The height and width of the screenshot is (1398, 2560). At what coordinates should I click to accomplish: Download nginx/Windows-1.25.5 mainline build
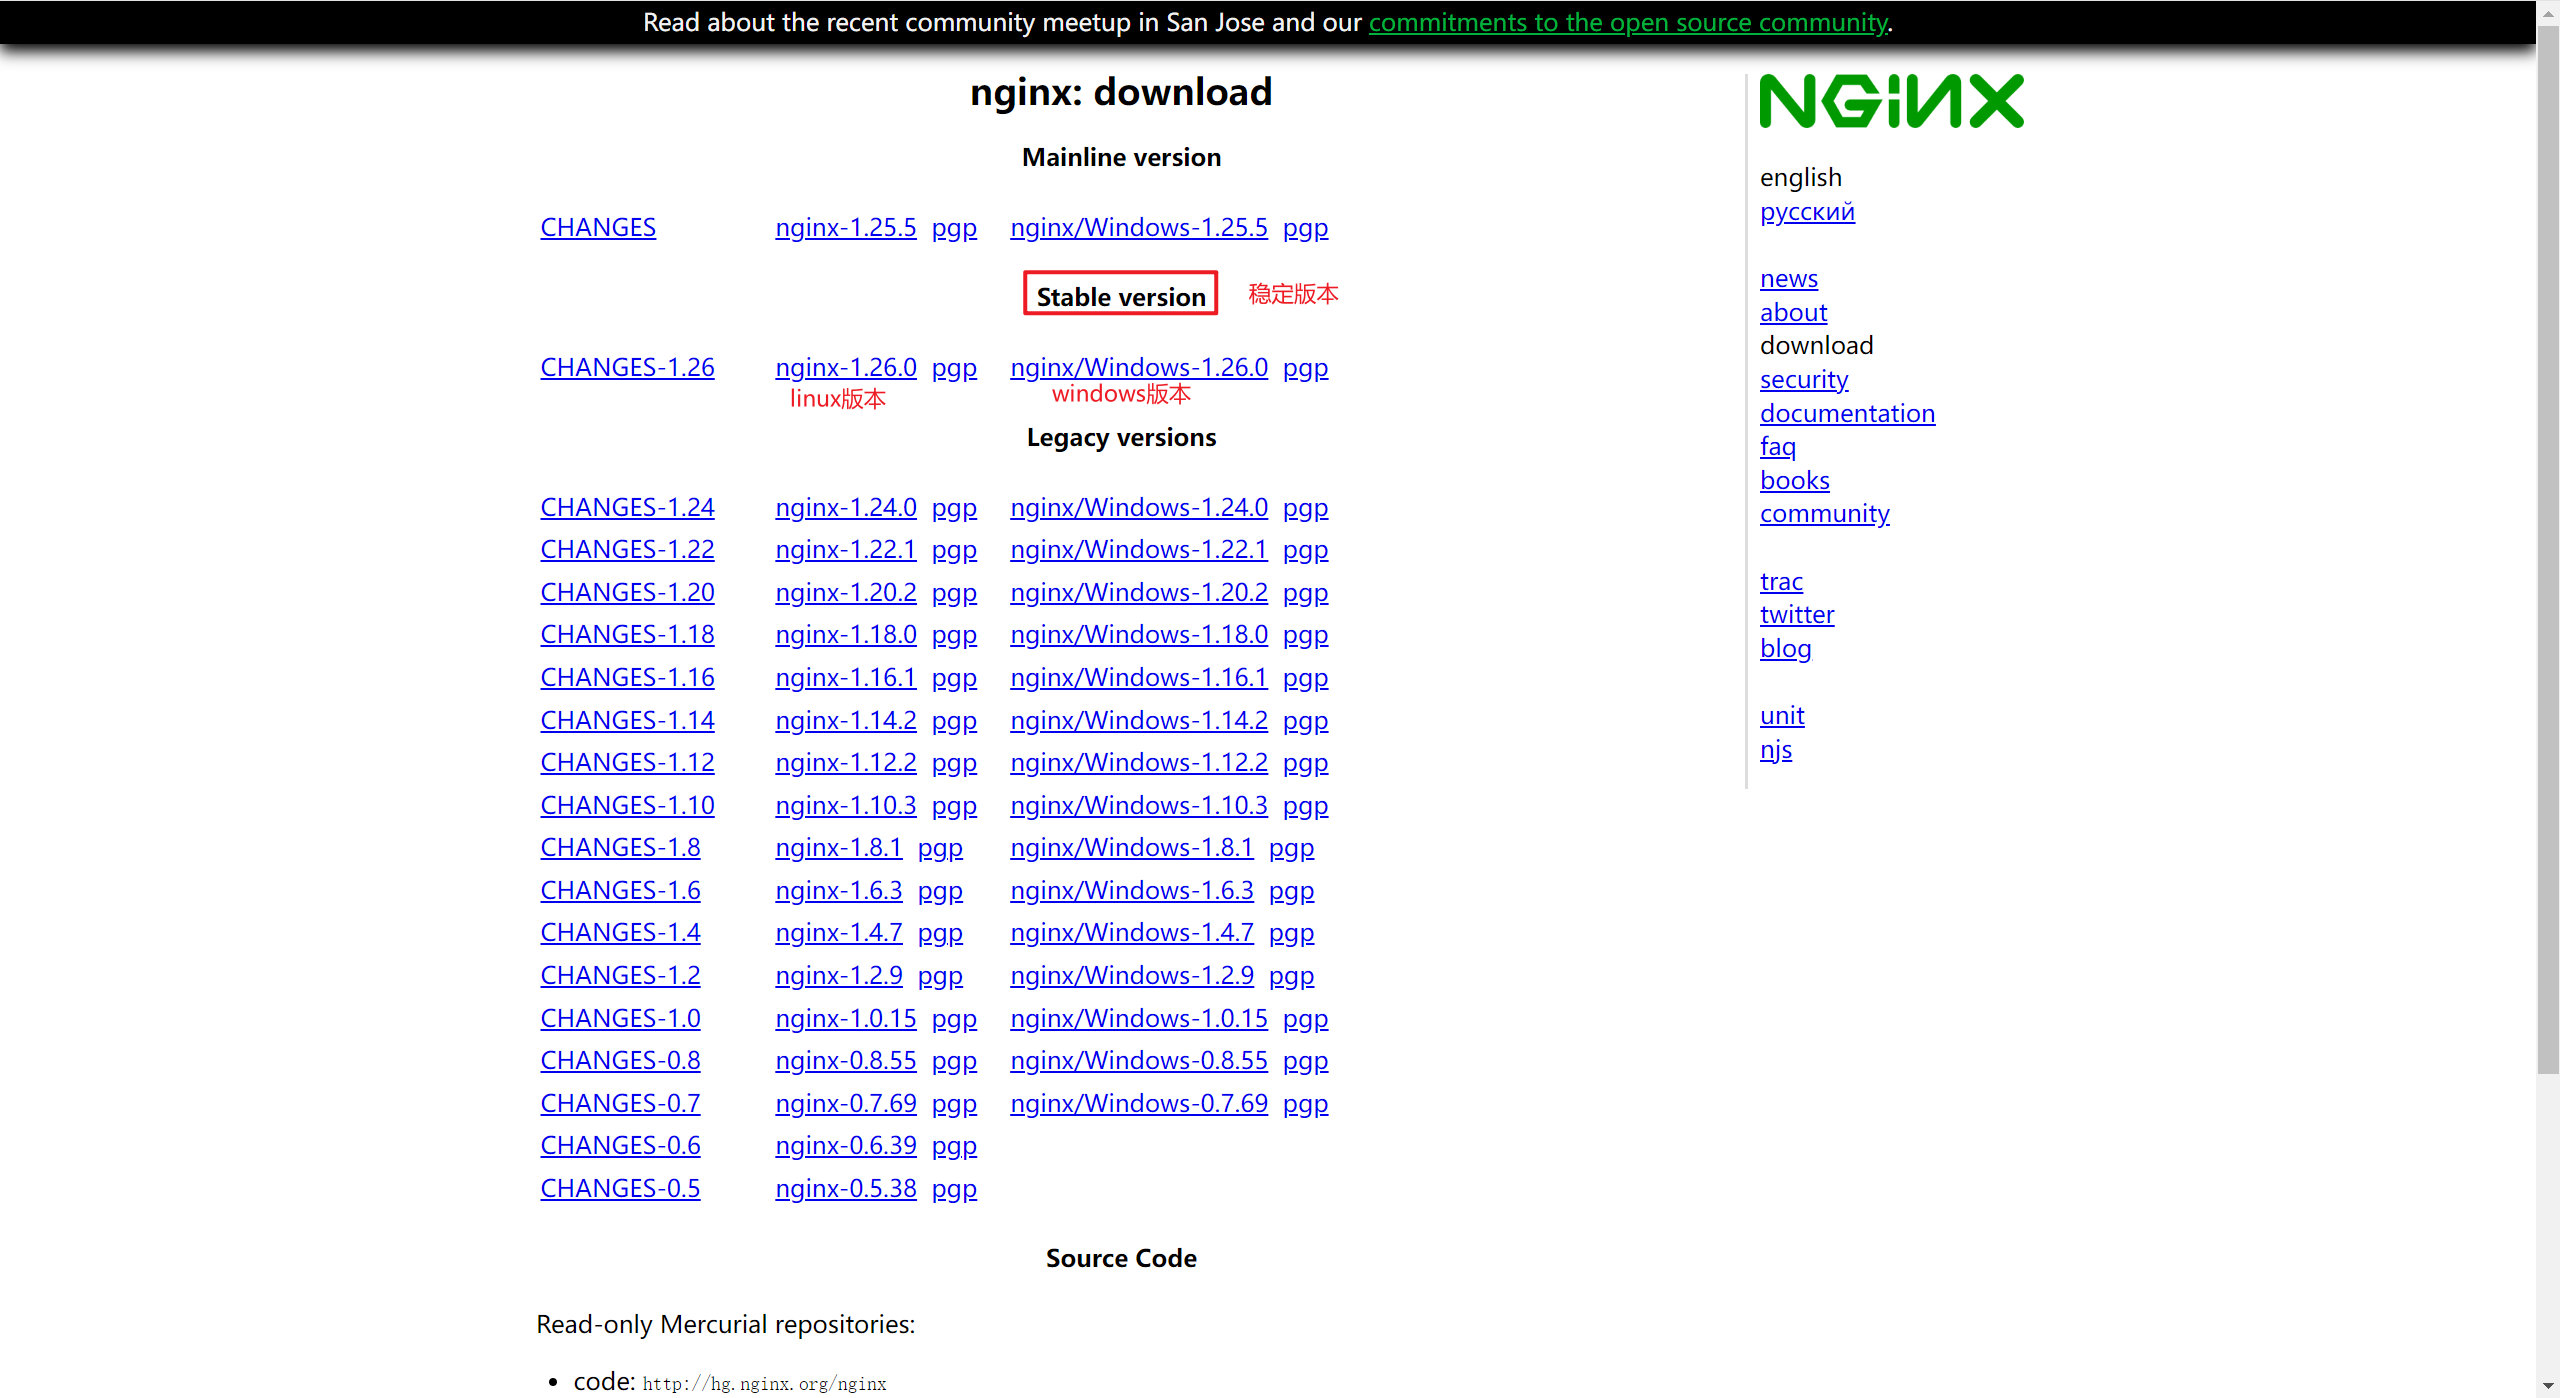(1139, 227)
